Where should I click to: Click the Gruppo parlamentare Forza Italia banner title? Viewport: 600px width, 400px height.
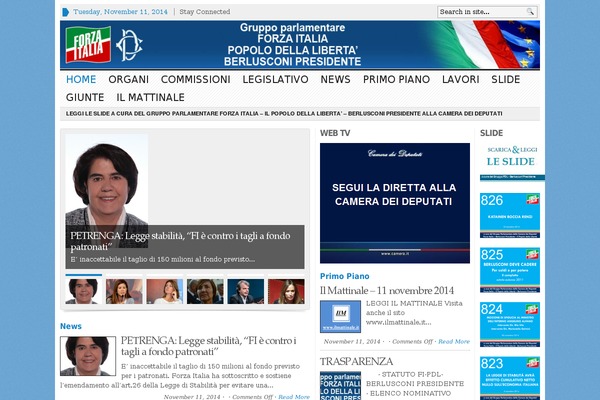293,44
